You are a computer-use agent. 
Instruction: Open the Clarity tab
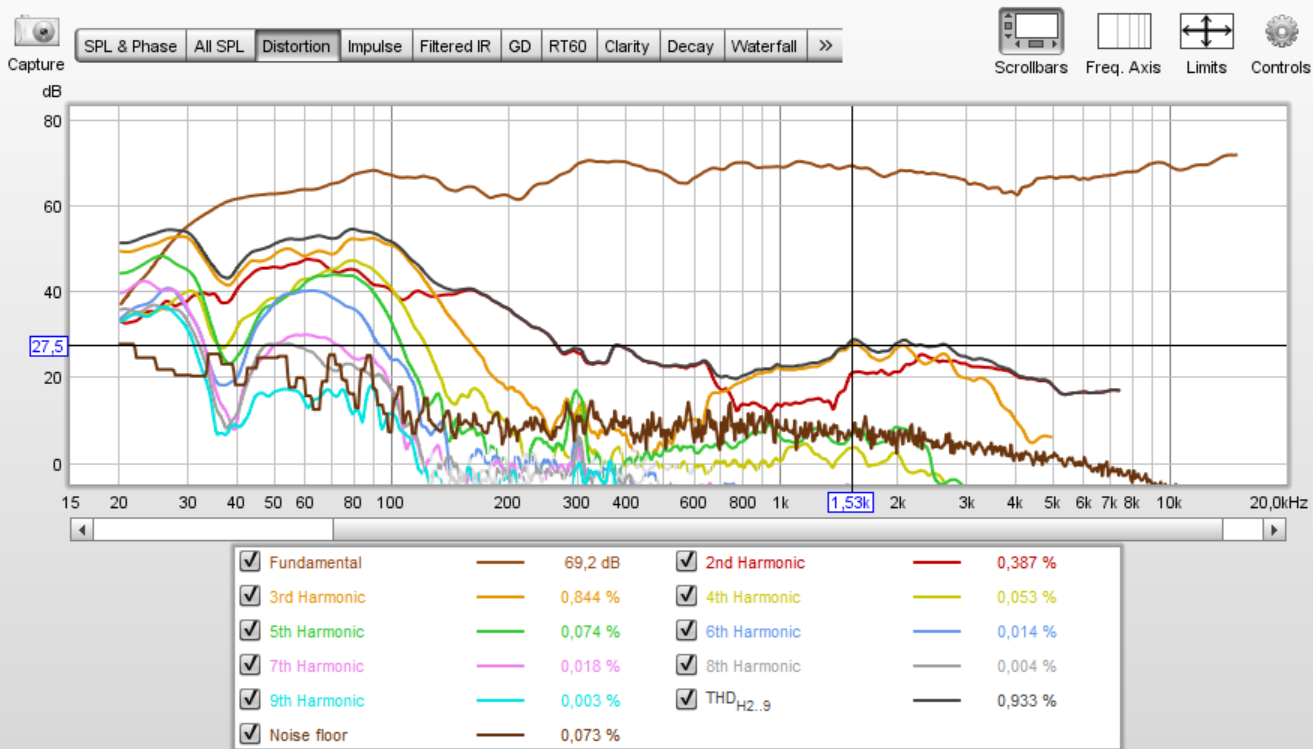627,46
